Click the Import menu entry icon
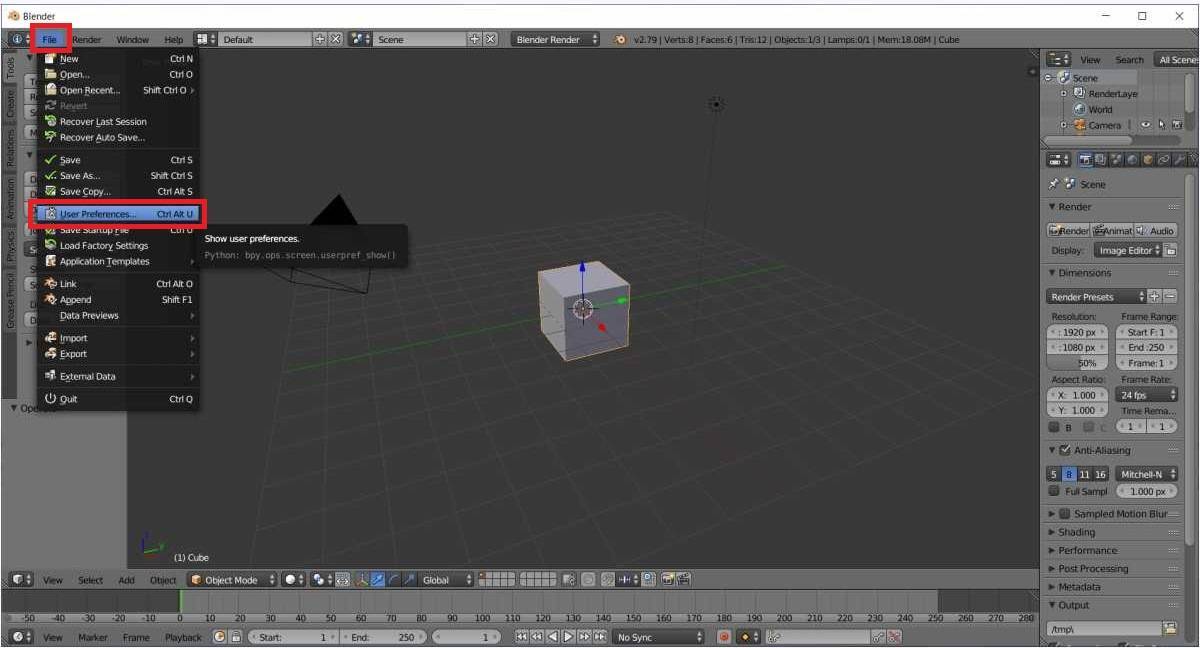1200x648 pixels. coord(50,338)
